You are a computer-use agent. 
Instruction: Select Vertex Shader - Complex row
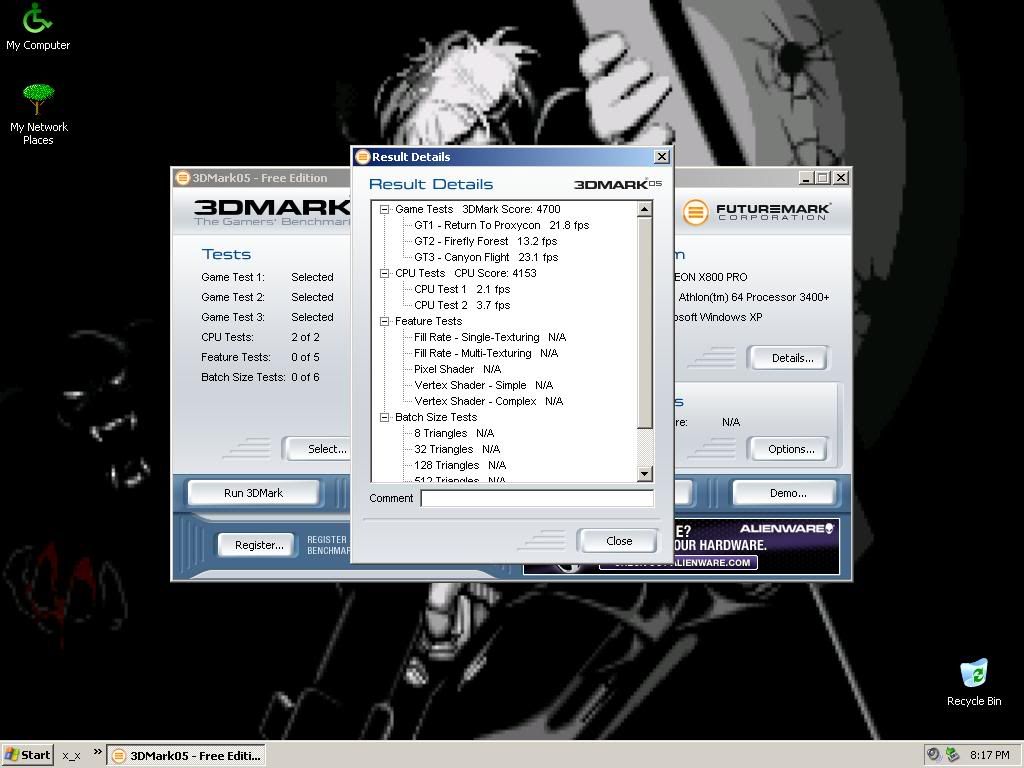(x=488, y=401)
